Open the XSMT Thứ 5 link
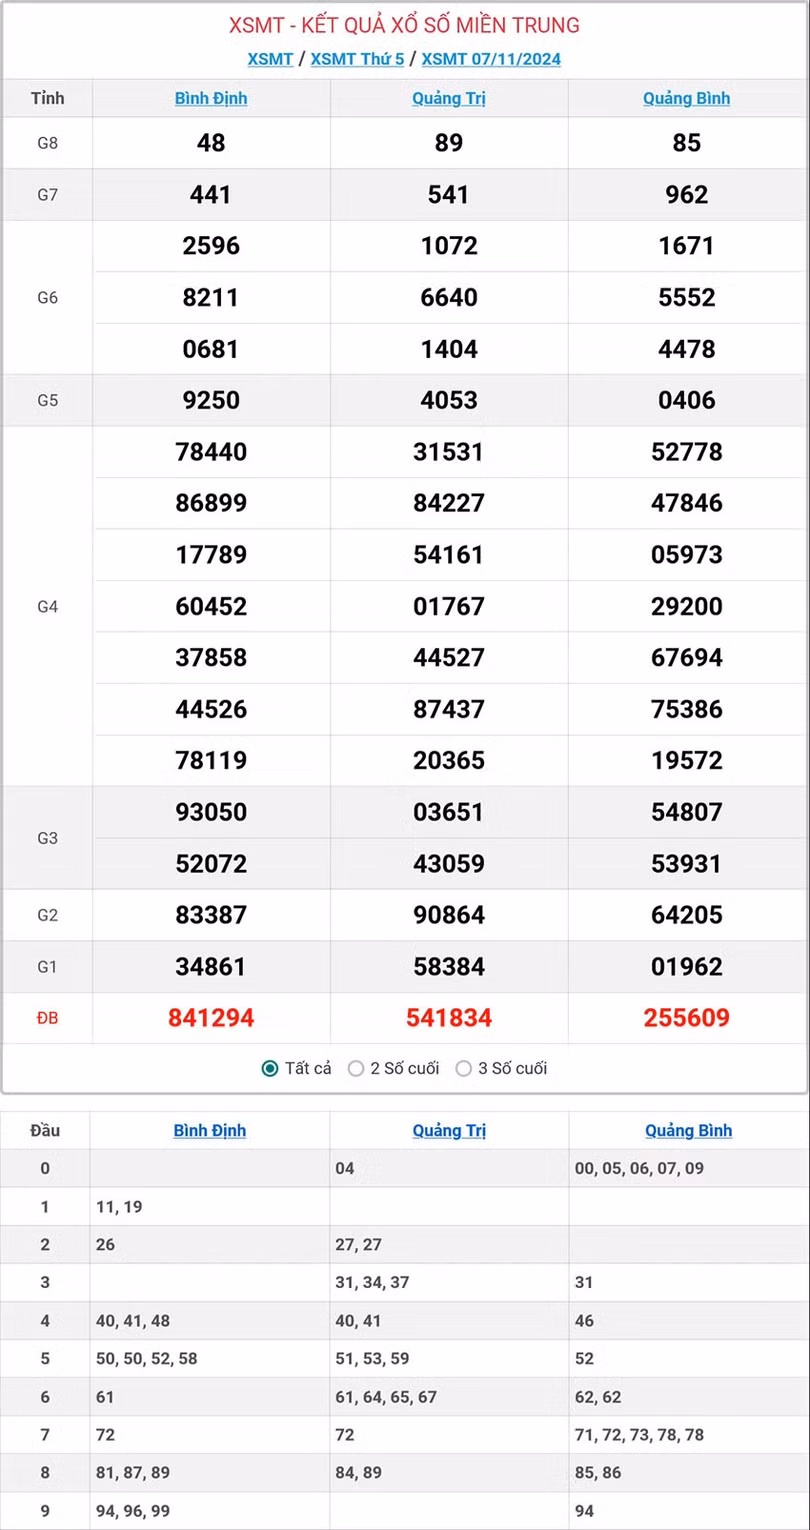The width and height of the screenshot is (810, 1530). pyautogui.click(x=357, y=59)
